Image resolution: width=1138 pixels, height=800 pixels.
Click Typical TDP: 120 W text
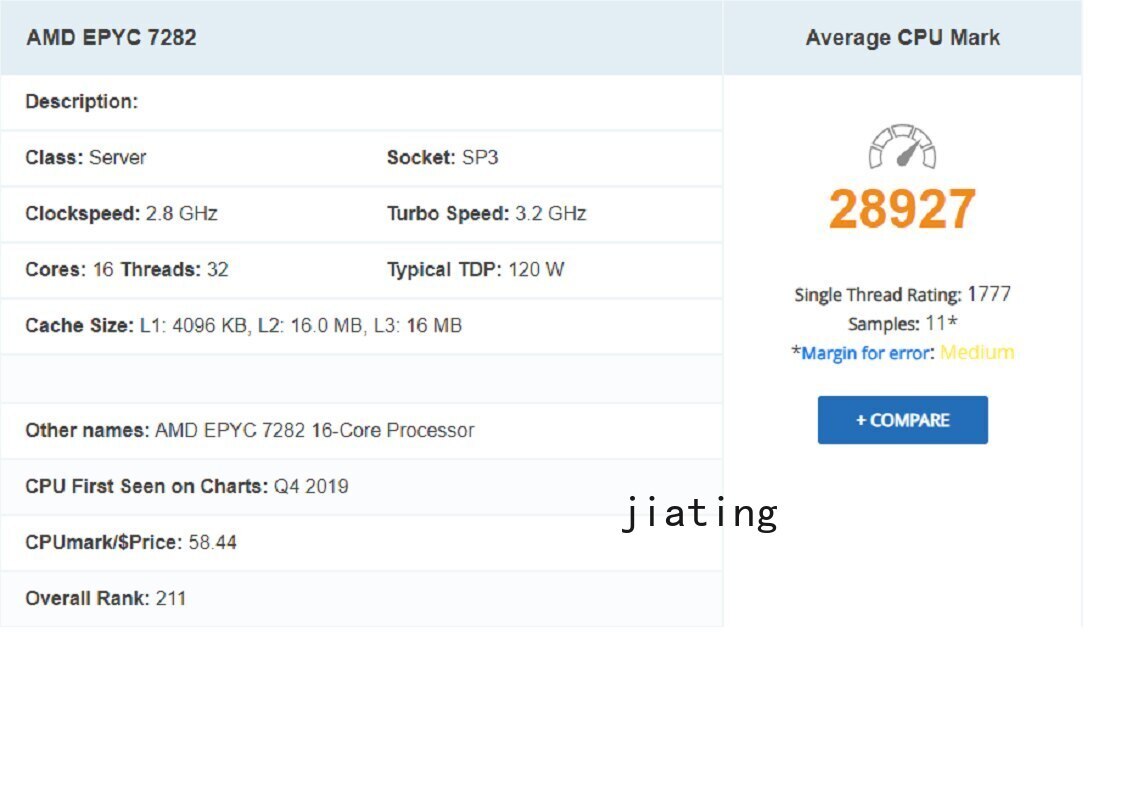pyautogui.click(x=475, y=269)
